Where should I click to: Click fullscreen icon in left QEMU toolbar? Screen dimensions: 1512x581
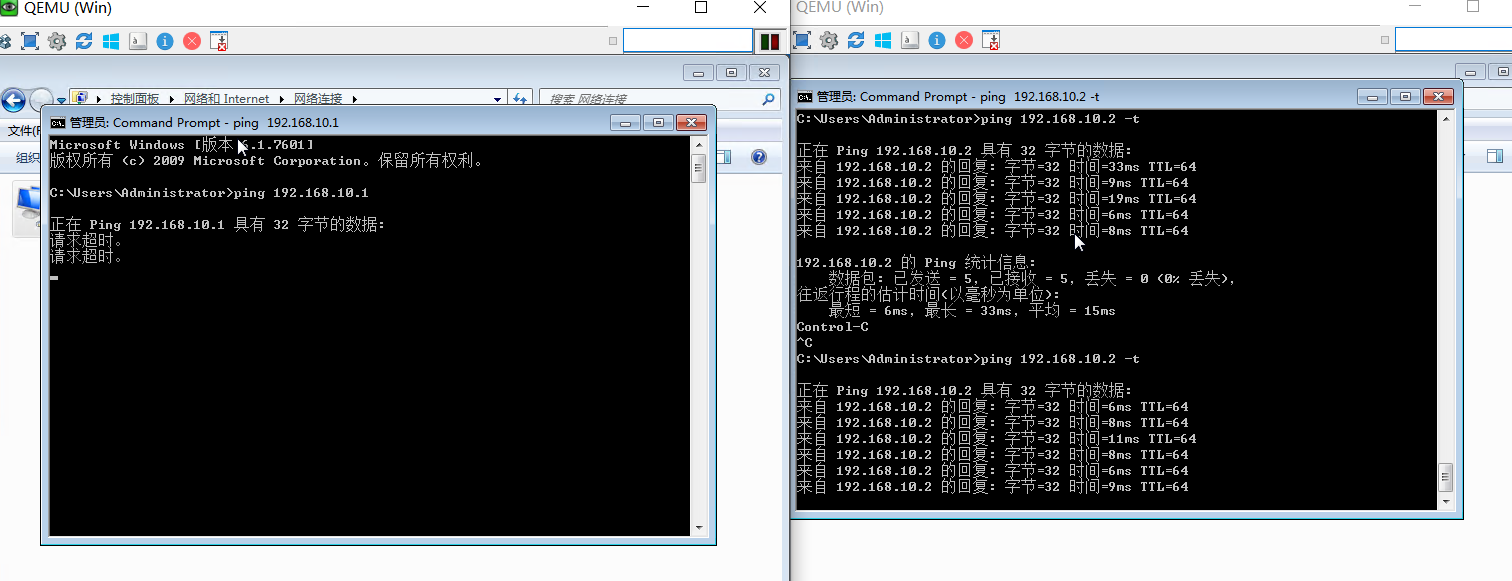[x=30, y=41]
